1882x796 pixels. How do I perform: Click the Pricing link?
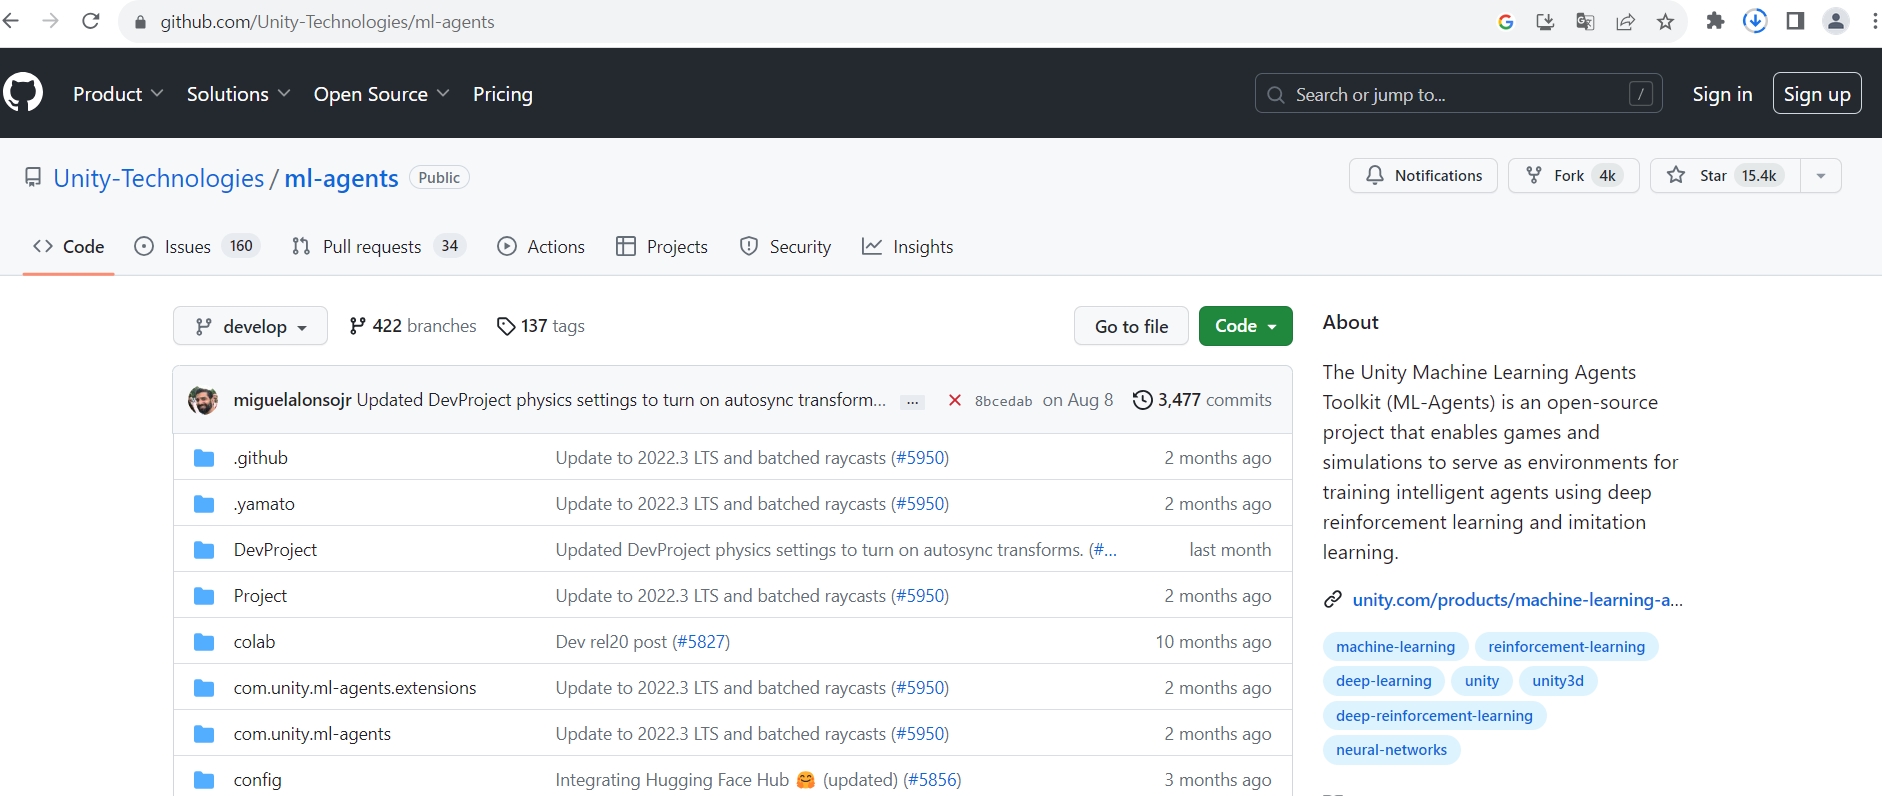click(503, 94)
